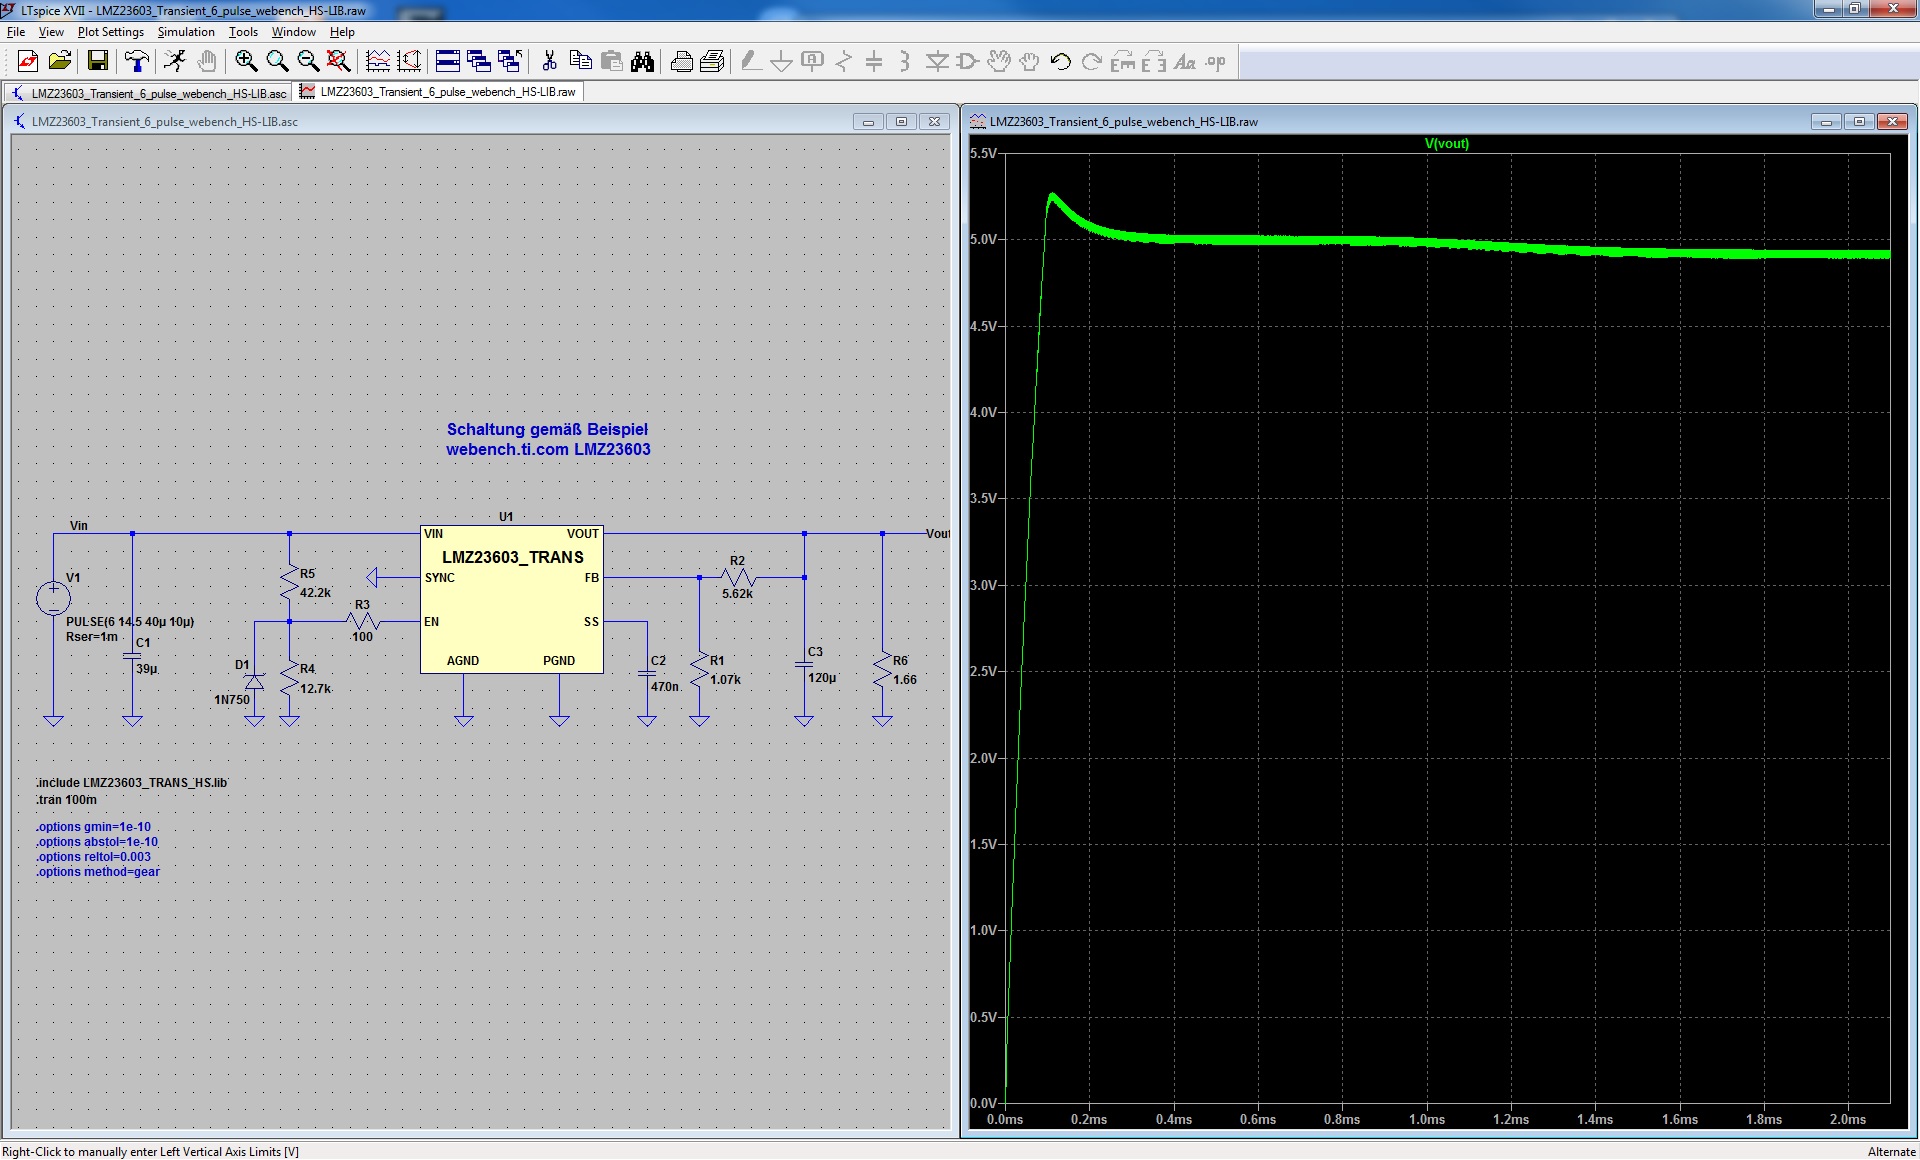Viewport: 1920px width, 1160px height.
Task: Place a Ground symbol tool
Action: pos(782,62)
